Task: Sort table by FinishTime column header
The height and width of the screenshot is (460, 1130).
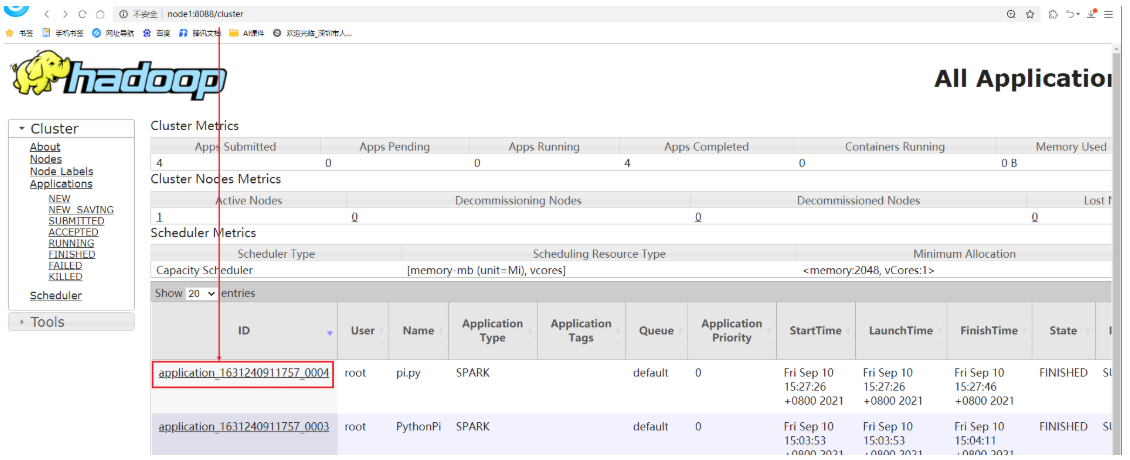Action: coord(989,330)
